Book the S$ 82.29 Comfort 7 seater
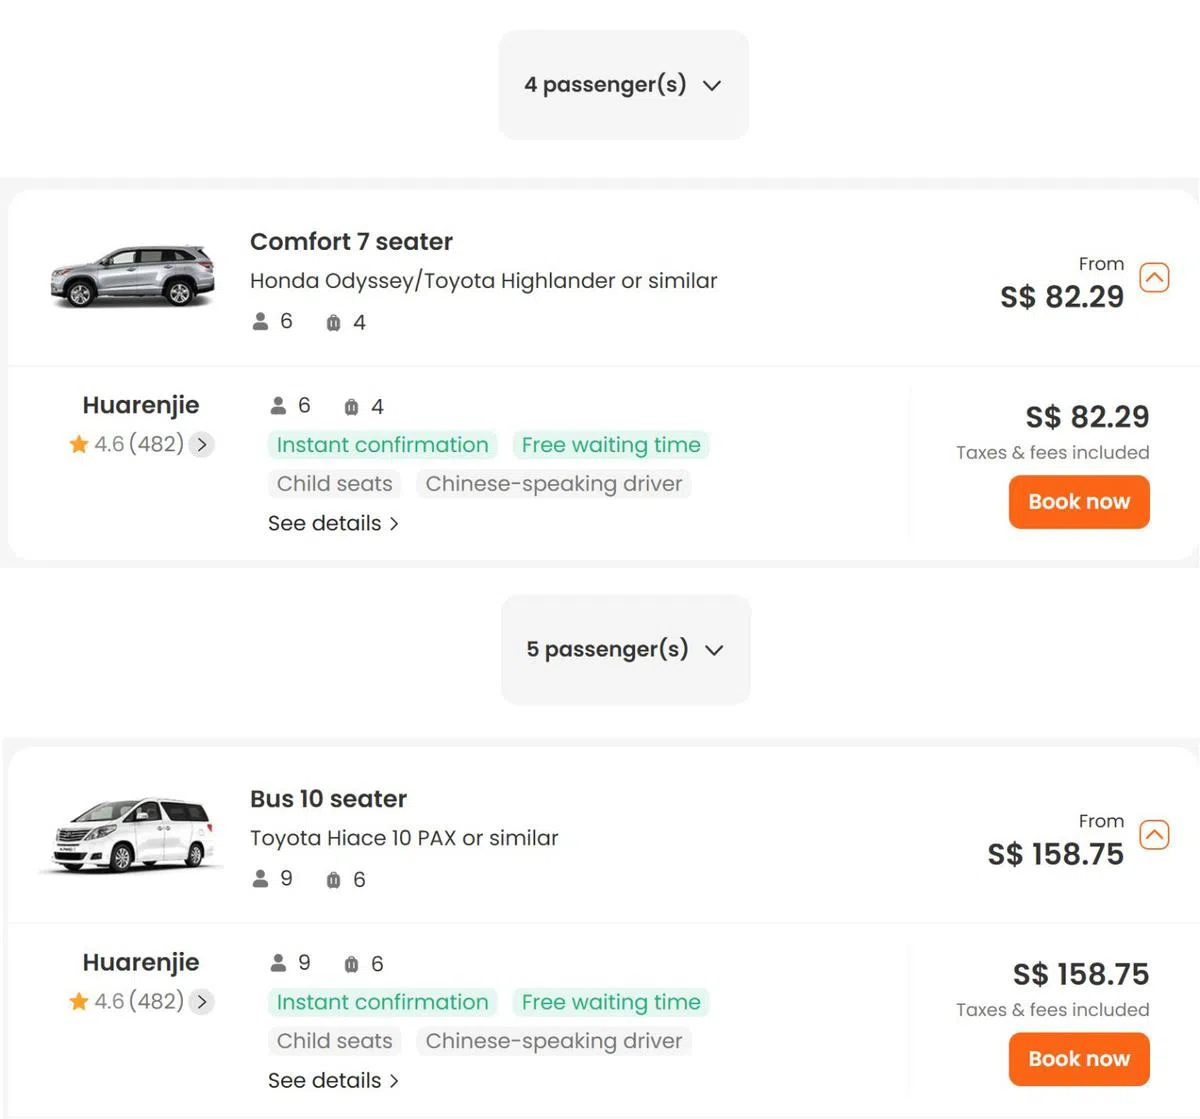1200x1119 pixels. point(1078,502)
